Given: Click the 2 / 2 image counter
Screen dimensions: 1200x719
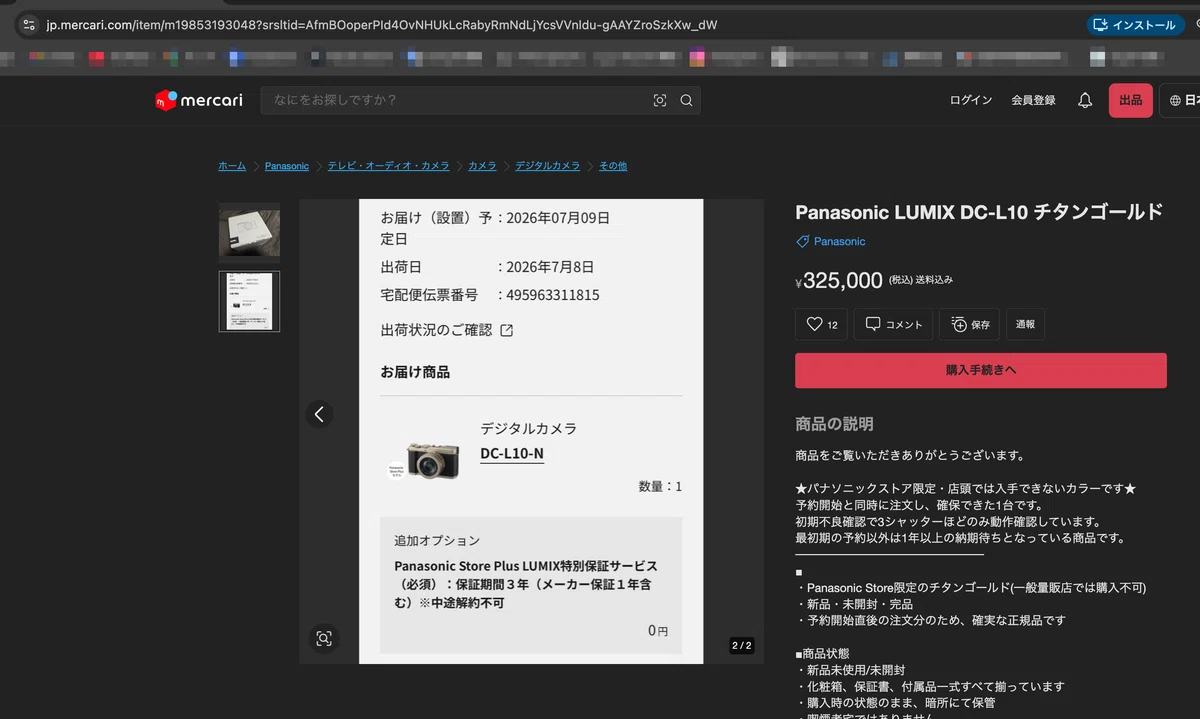Looking at the screenshot, I should [742, 645].
